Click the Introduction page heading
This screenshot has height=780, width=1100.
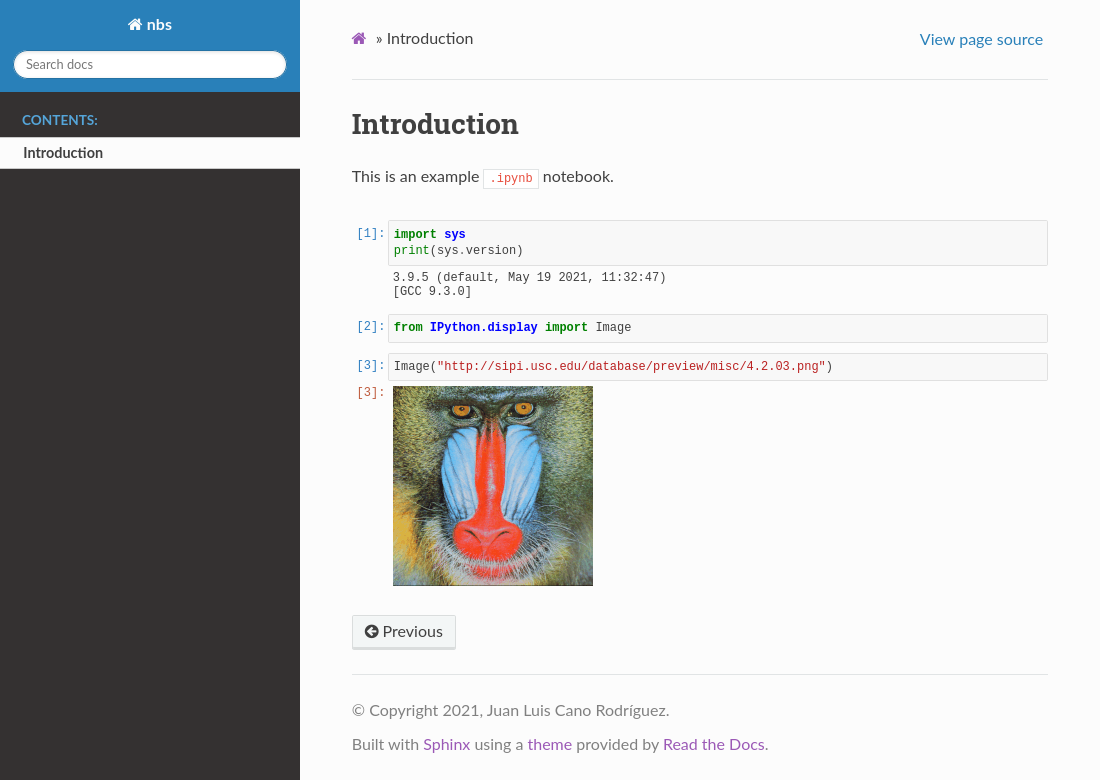tap(435, 125)
